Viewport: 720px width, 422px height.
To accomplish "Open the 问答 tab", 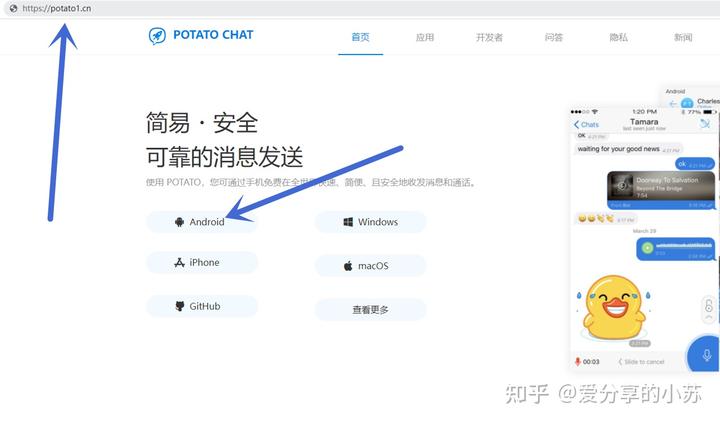I will tap(554, 37).
